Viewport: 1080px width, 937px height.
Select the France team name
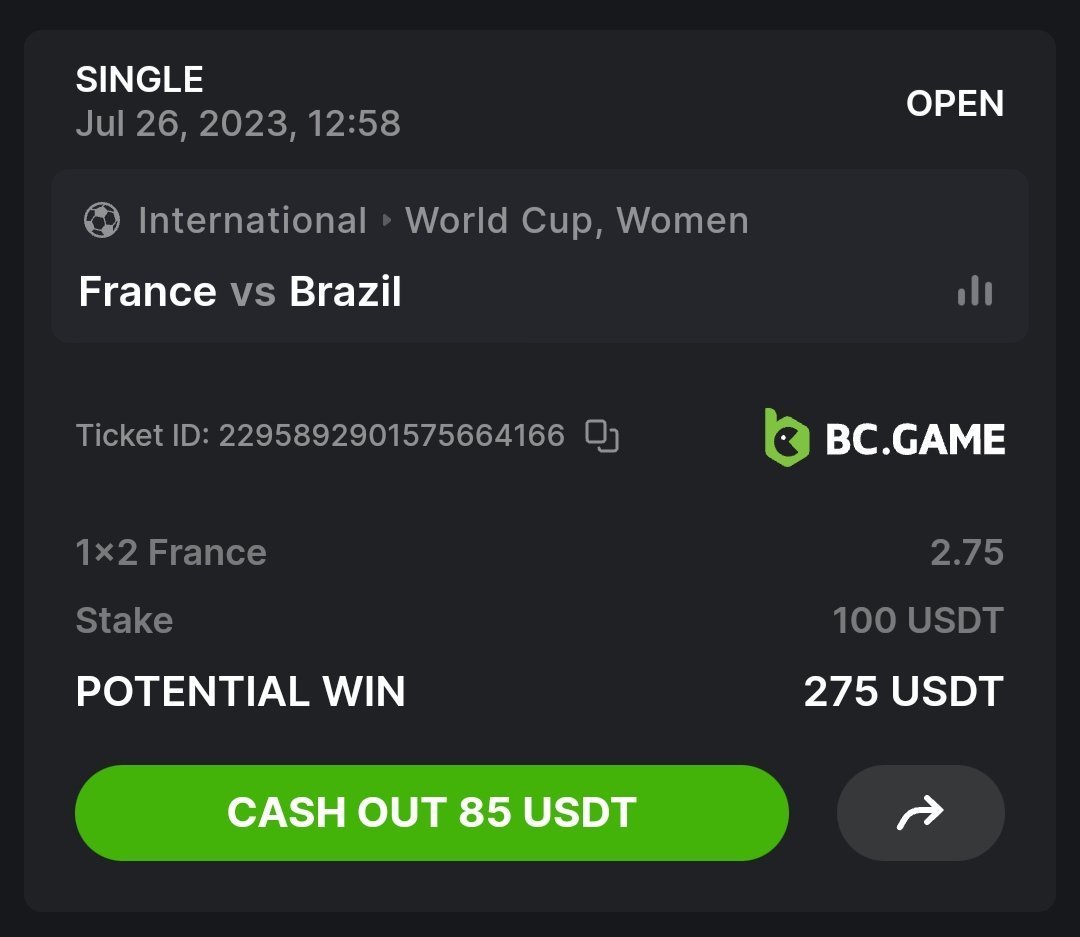[147, 292]
